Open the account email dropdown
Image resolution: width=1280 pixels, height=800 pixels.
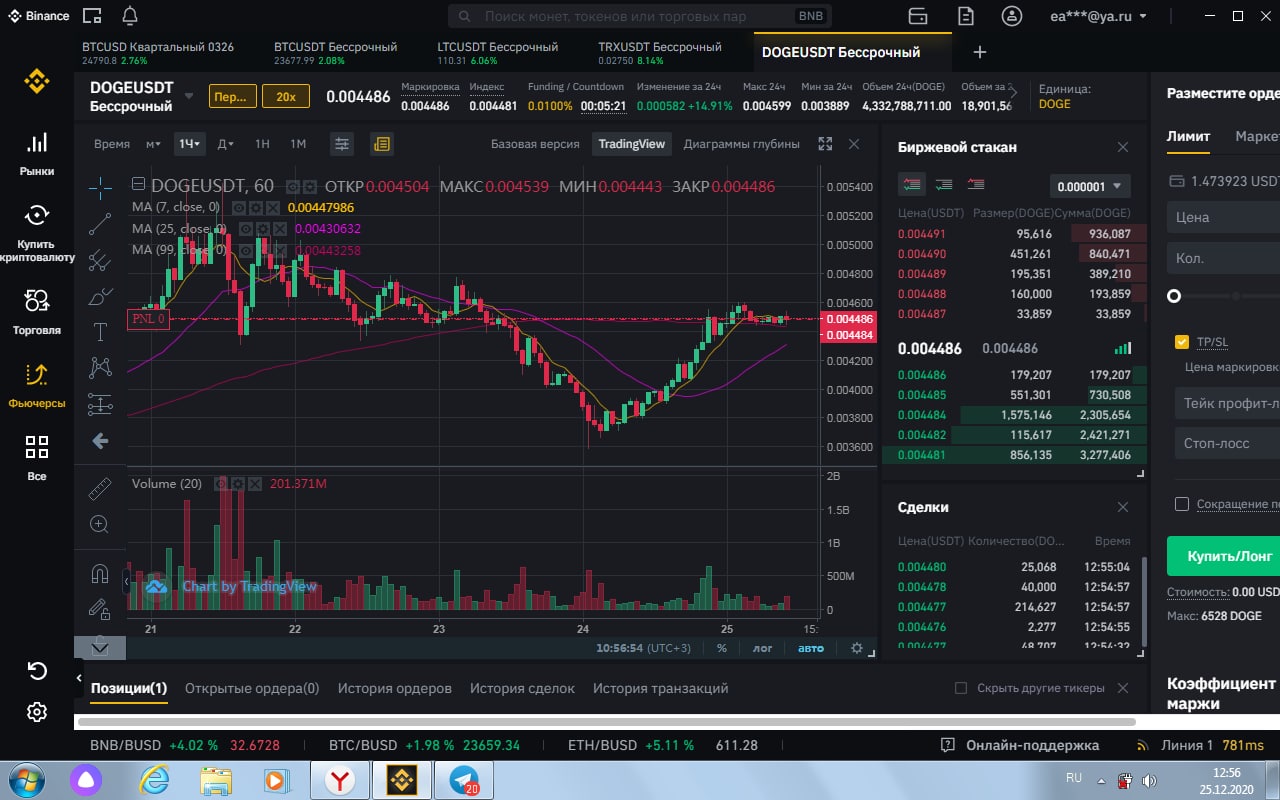(1098, 16)
